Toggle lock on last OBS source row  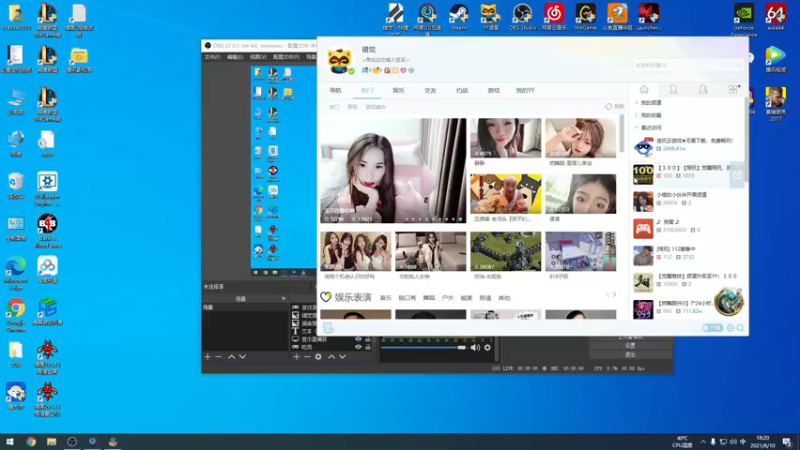click(x=368, y=347)
